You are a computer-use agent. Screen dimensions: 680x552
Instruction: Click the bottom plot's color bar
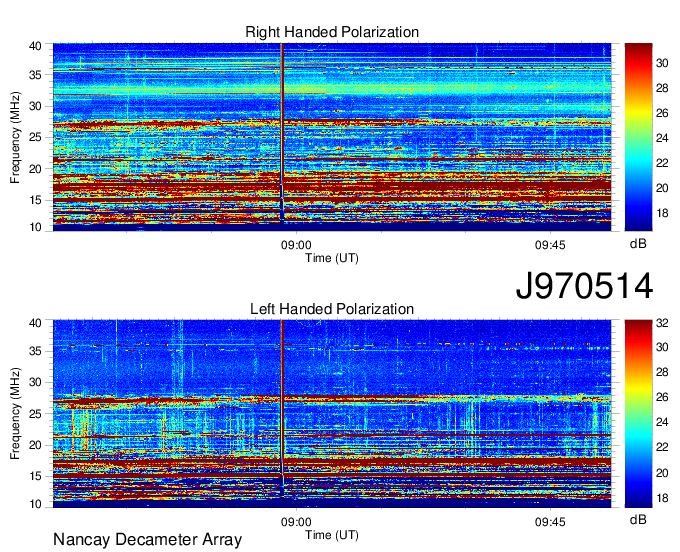[x=638, y=414]
